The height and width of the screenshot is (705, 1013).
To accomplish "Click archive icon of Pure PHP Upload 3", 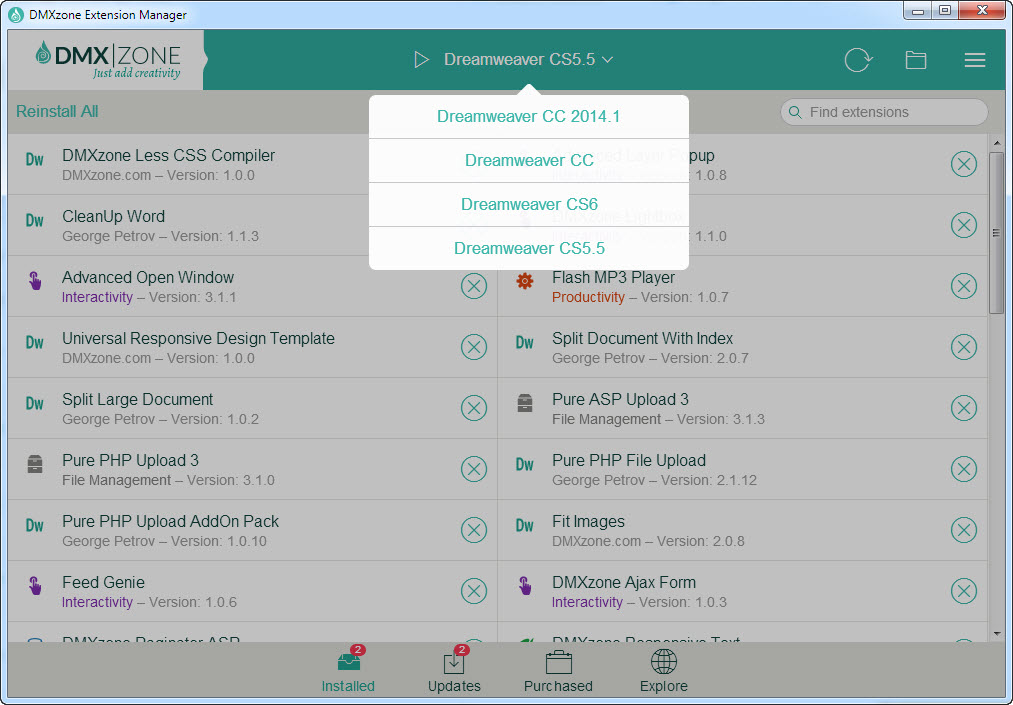I will pyautogui.click(x=35, y=464).
